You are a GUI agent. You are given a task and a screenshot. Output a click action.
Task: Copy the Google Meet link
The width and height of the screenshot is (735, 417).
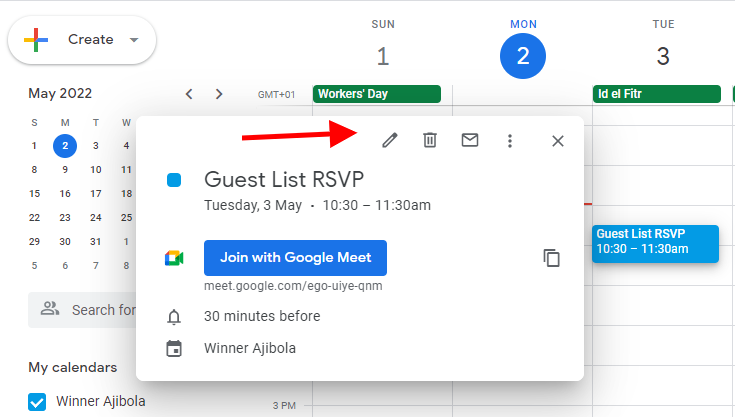[x=552, y=258]
